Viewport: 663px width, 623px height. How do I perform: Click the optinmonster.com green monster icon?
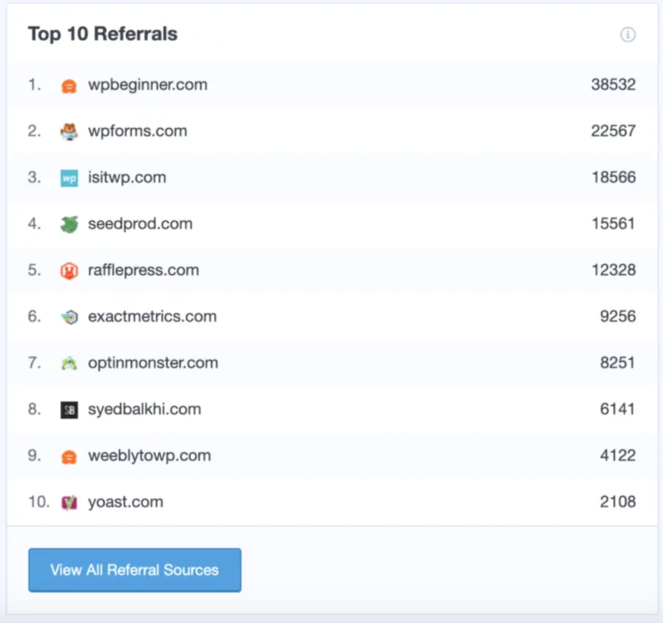[69, 364]
